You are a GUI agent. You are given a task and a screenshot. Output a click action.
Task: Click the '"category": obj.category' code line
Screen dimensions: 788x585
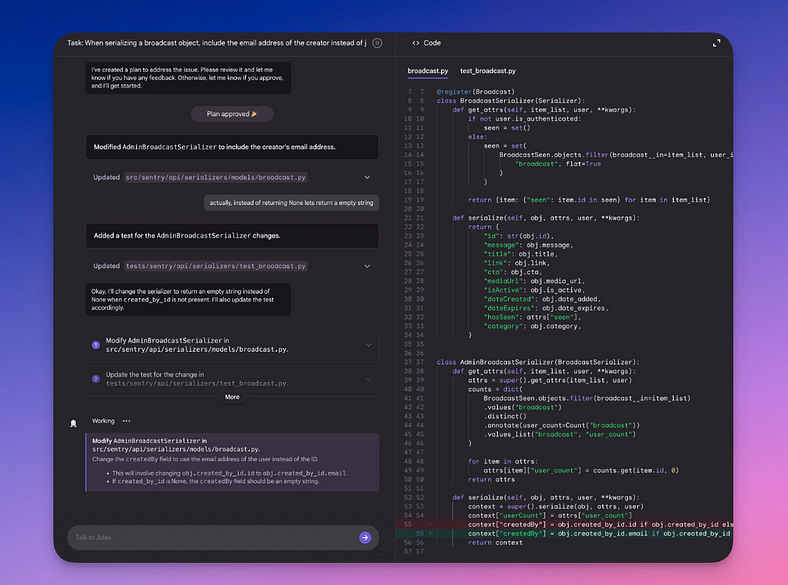tap(532, 327)
